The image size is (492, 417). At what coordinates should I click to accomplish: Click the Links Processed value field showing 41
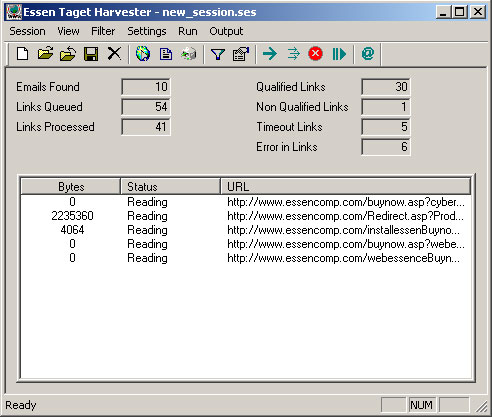pos(146,127)
